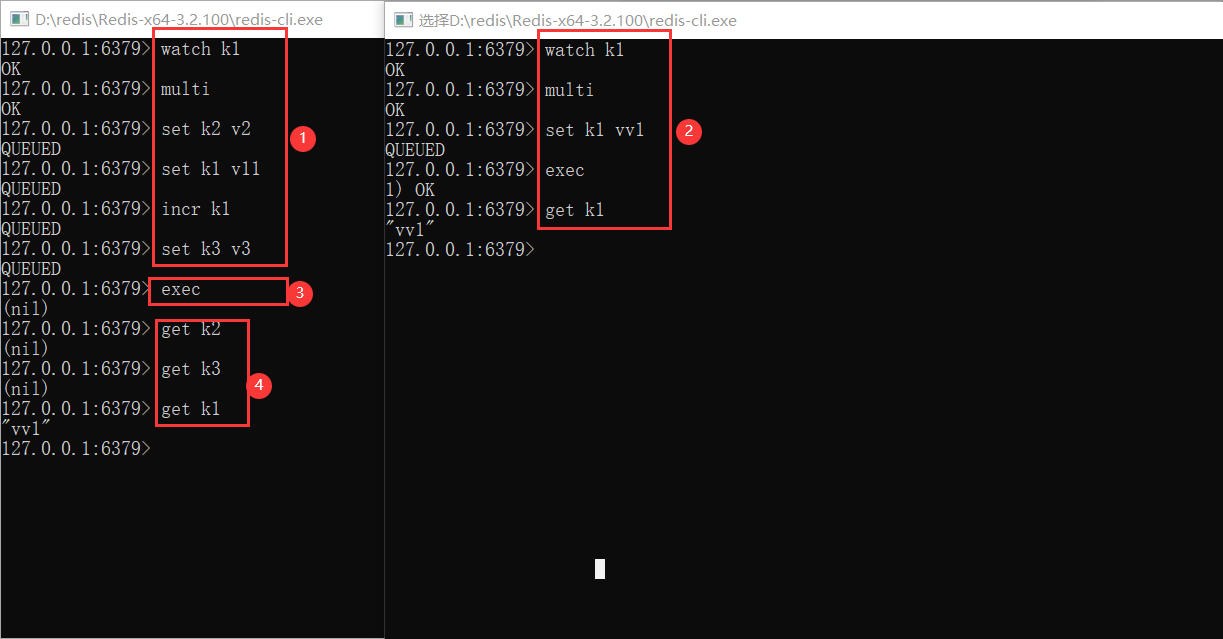The width and height of the screenshot is (1223, 639).
Task: Click the "get k2" command line
Action: pyautogui.click(x=190, y=329)
